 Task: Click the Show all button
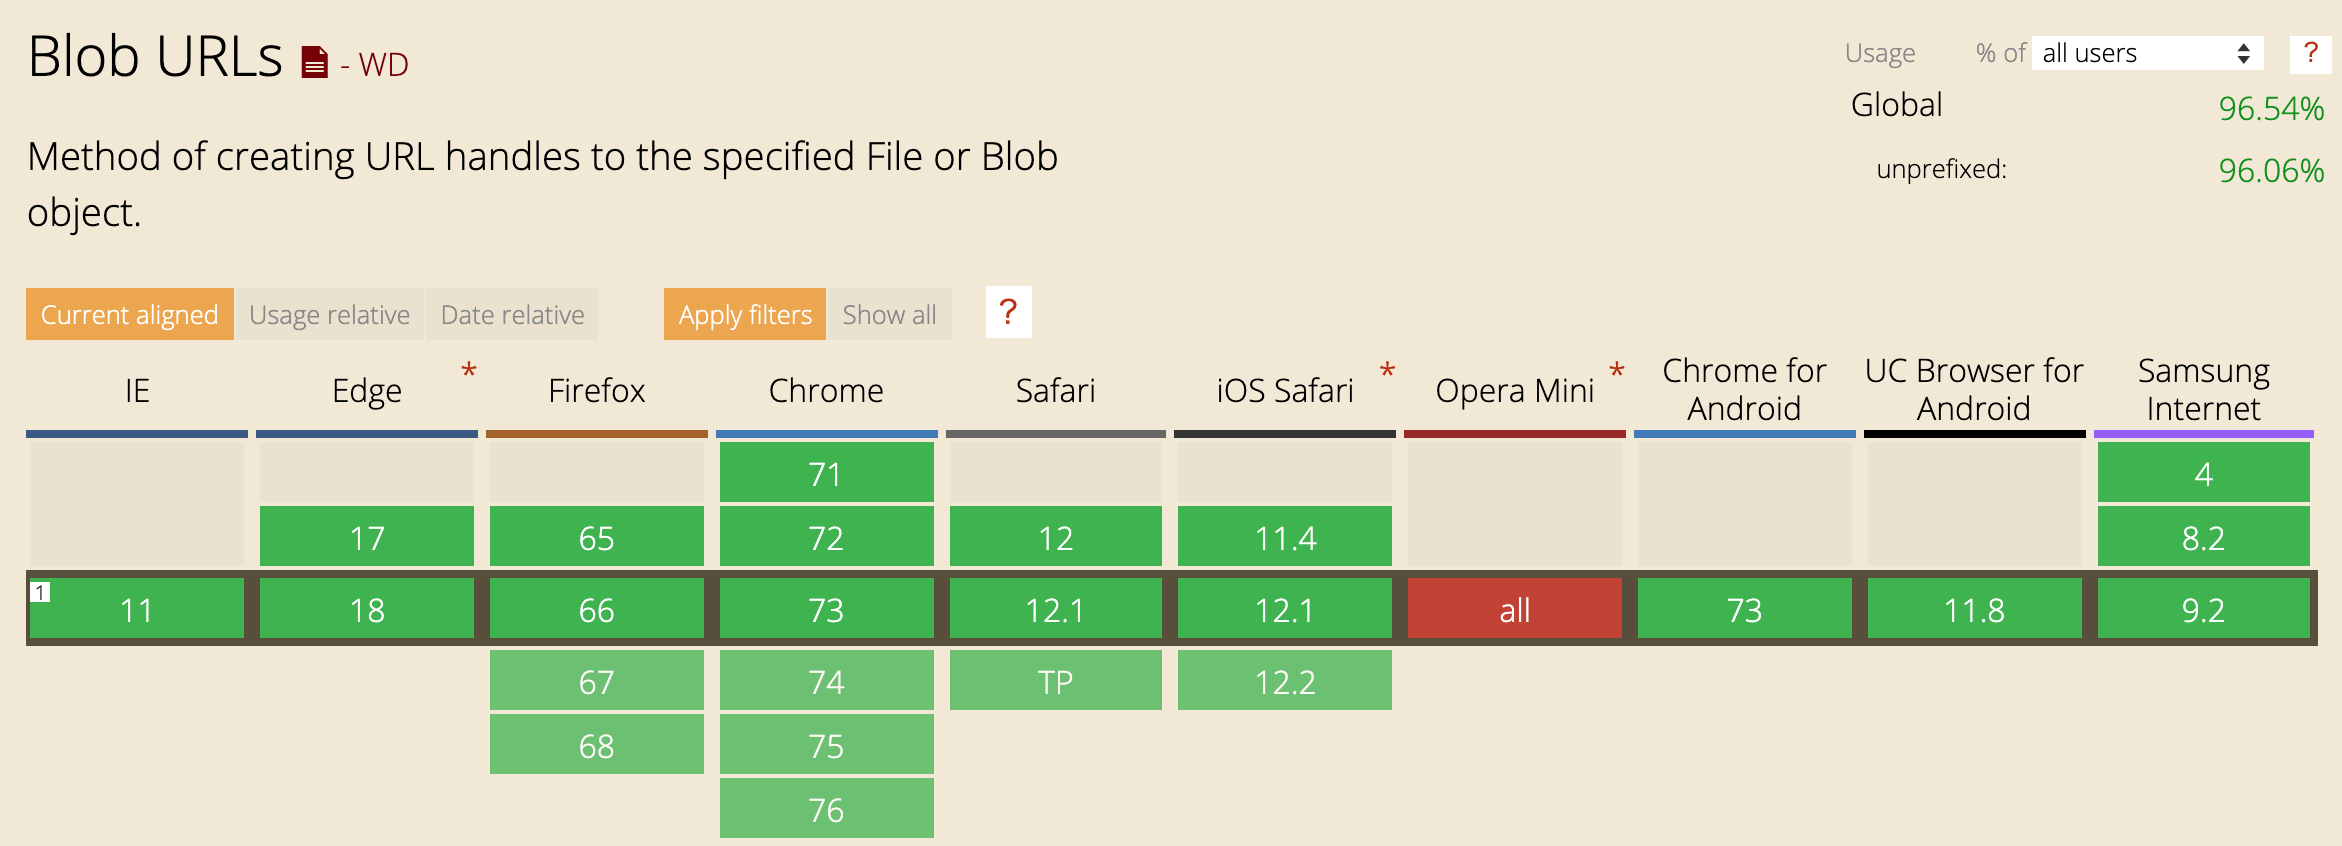tap(889, 314)
